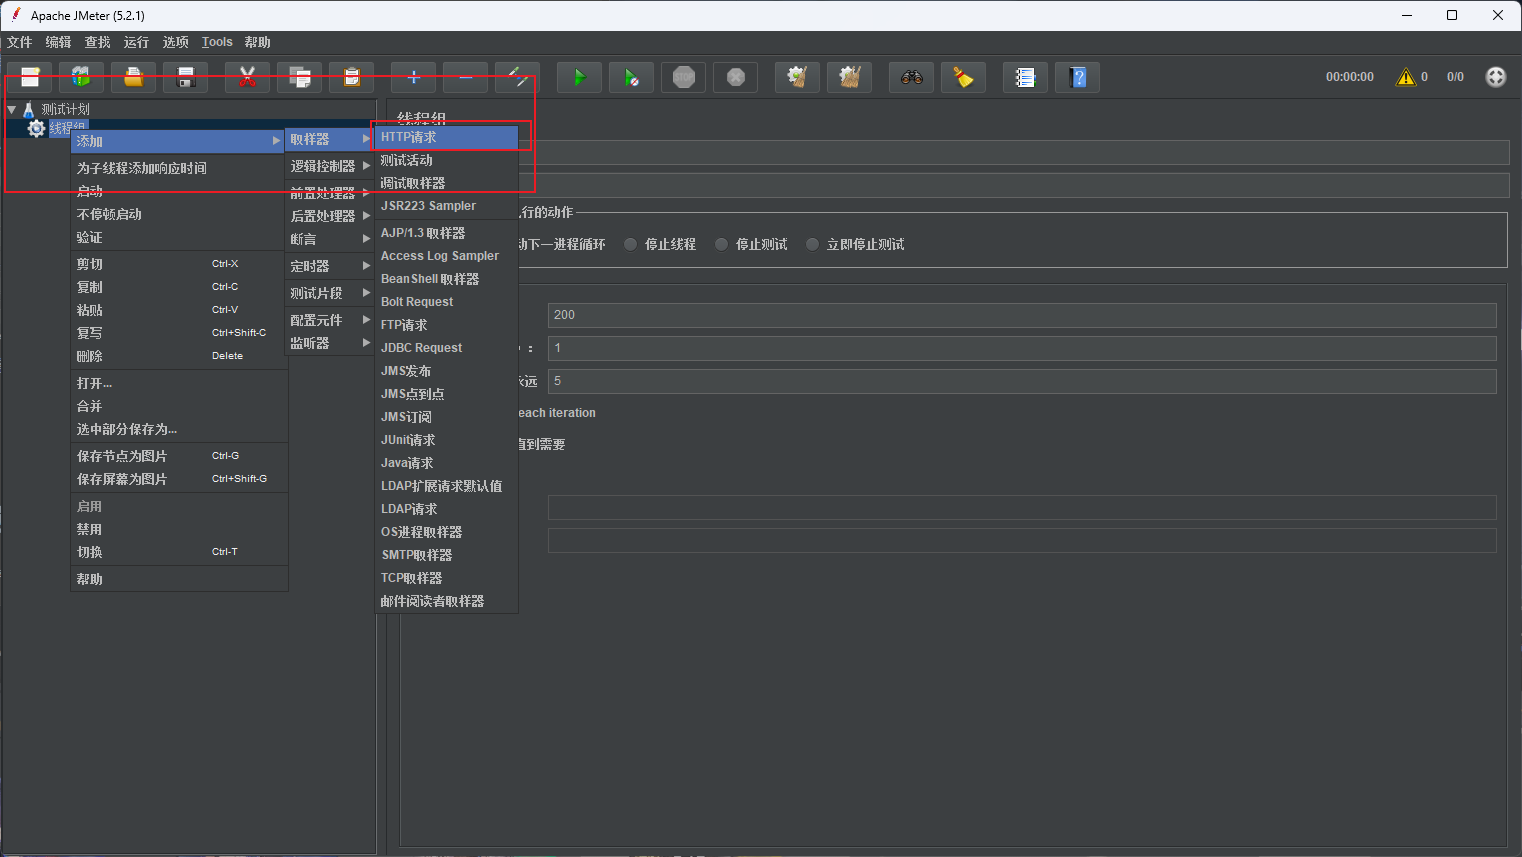
Task: Click the Help question mark icon
Action: click(1077, 77)
